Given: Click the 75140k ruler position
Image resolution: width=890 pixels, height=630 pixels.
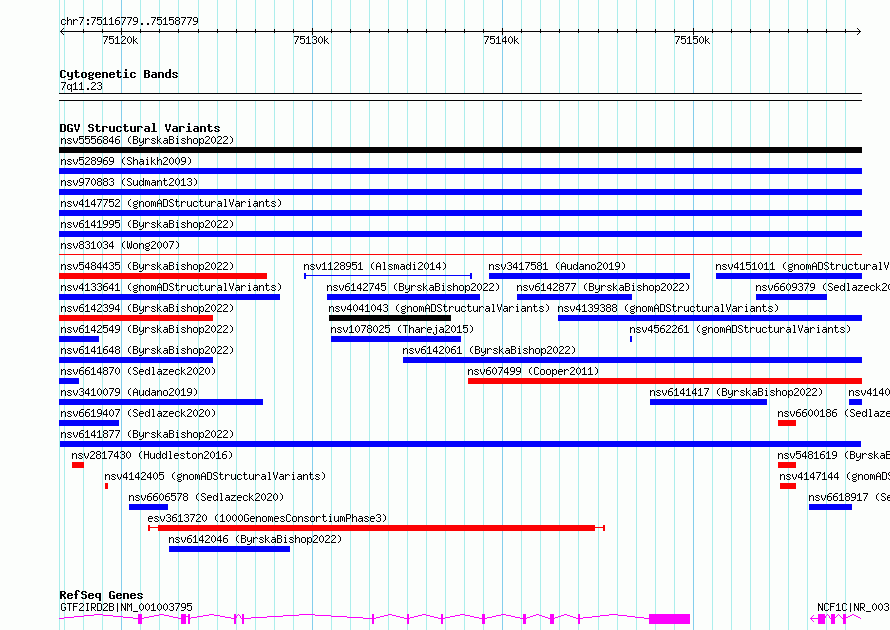Looking at the screenshot, I should [x=501, y=40].
